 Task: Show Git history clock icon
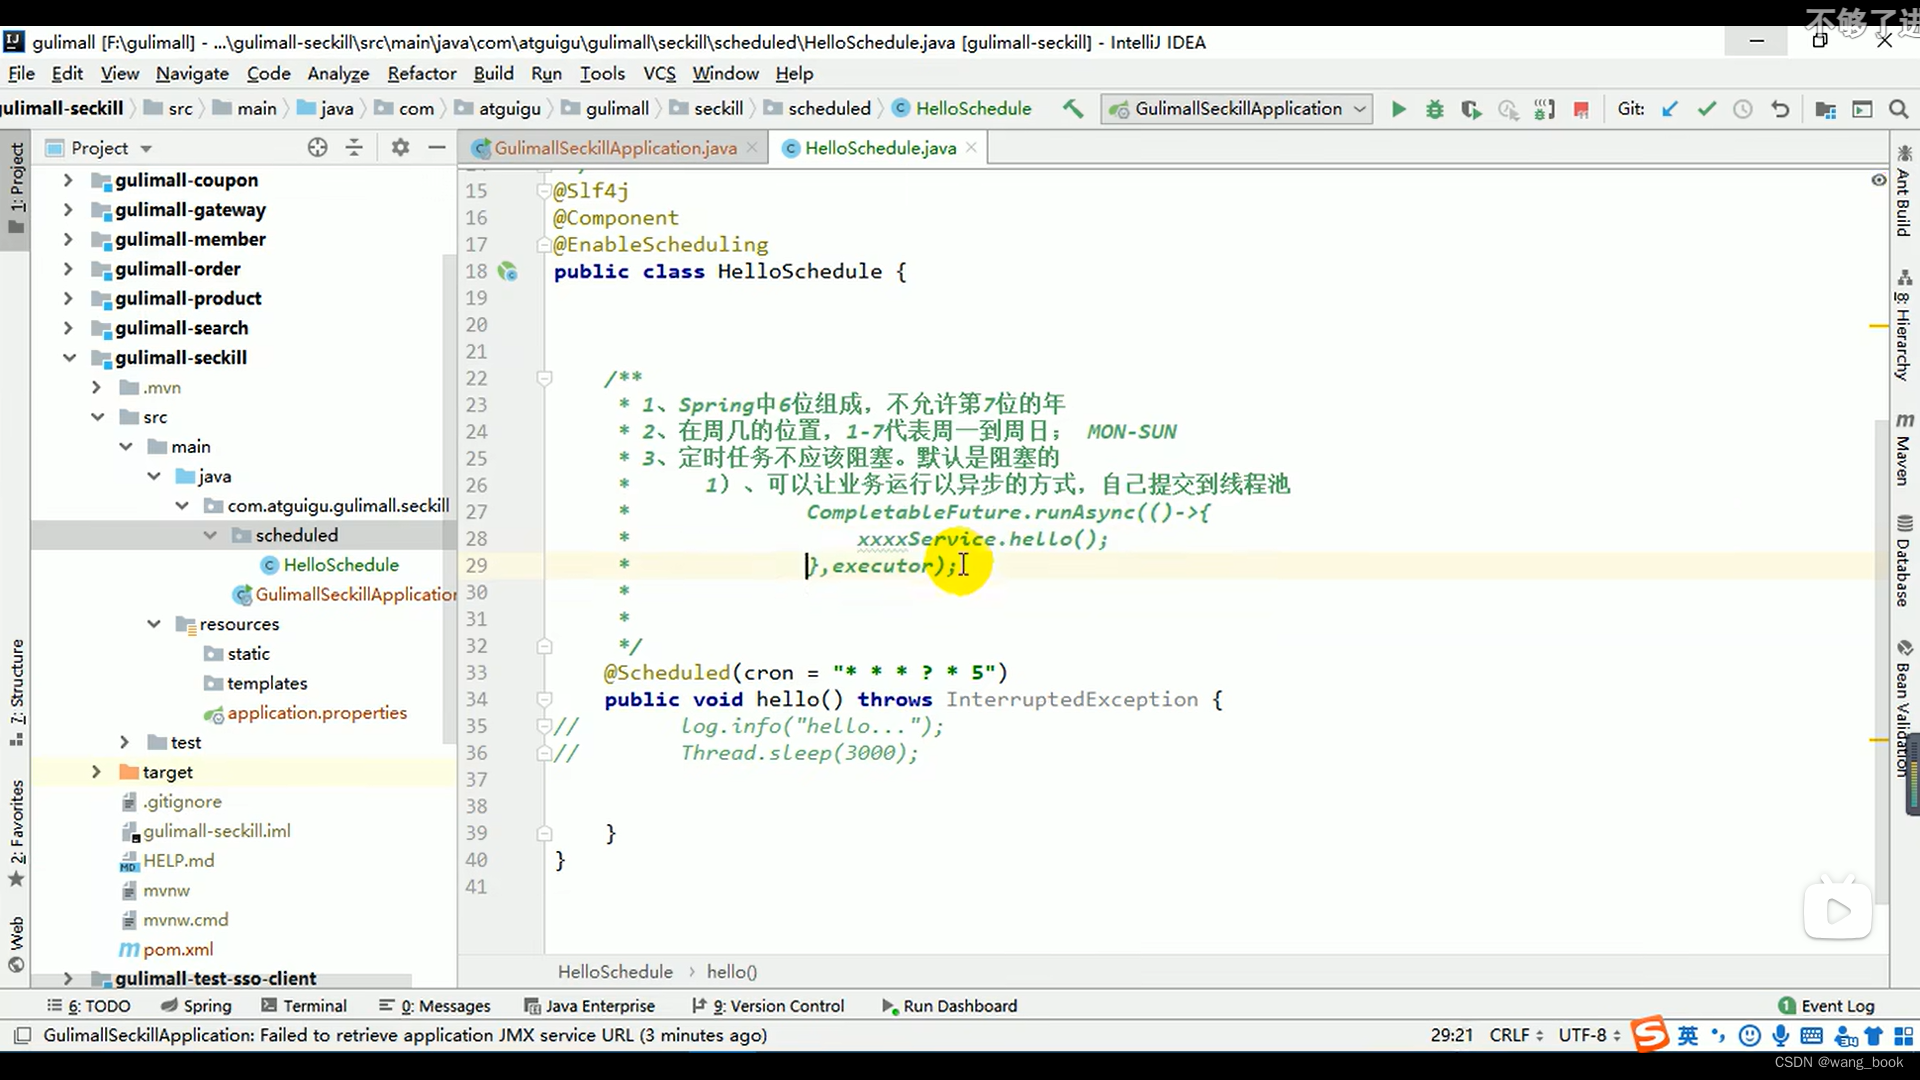click(1743, 109)
